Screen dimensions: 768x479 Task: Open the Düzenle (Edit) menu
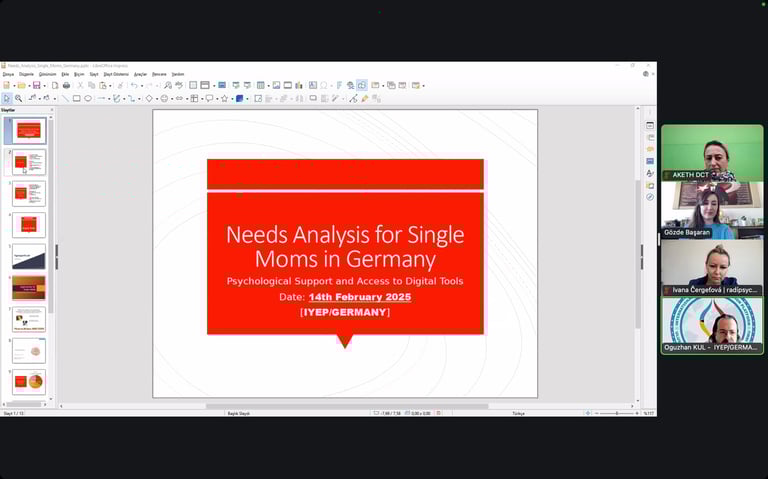tap(26, 74)
